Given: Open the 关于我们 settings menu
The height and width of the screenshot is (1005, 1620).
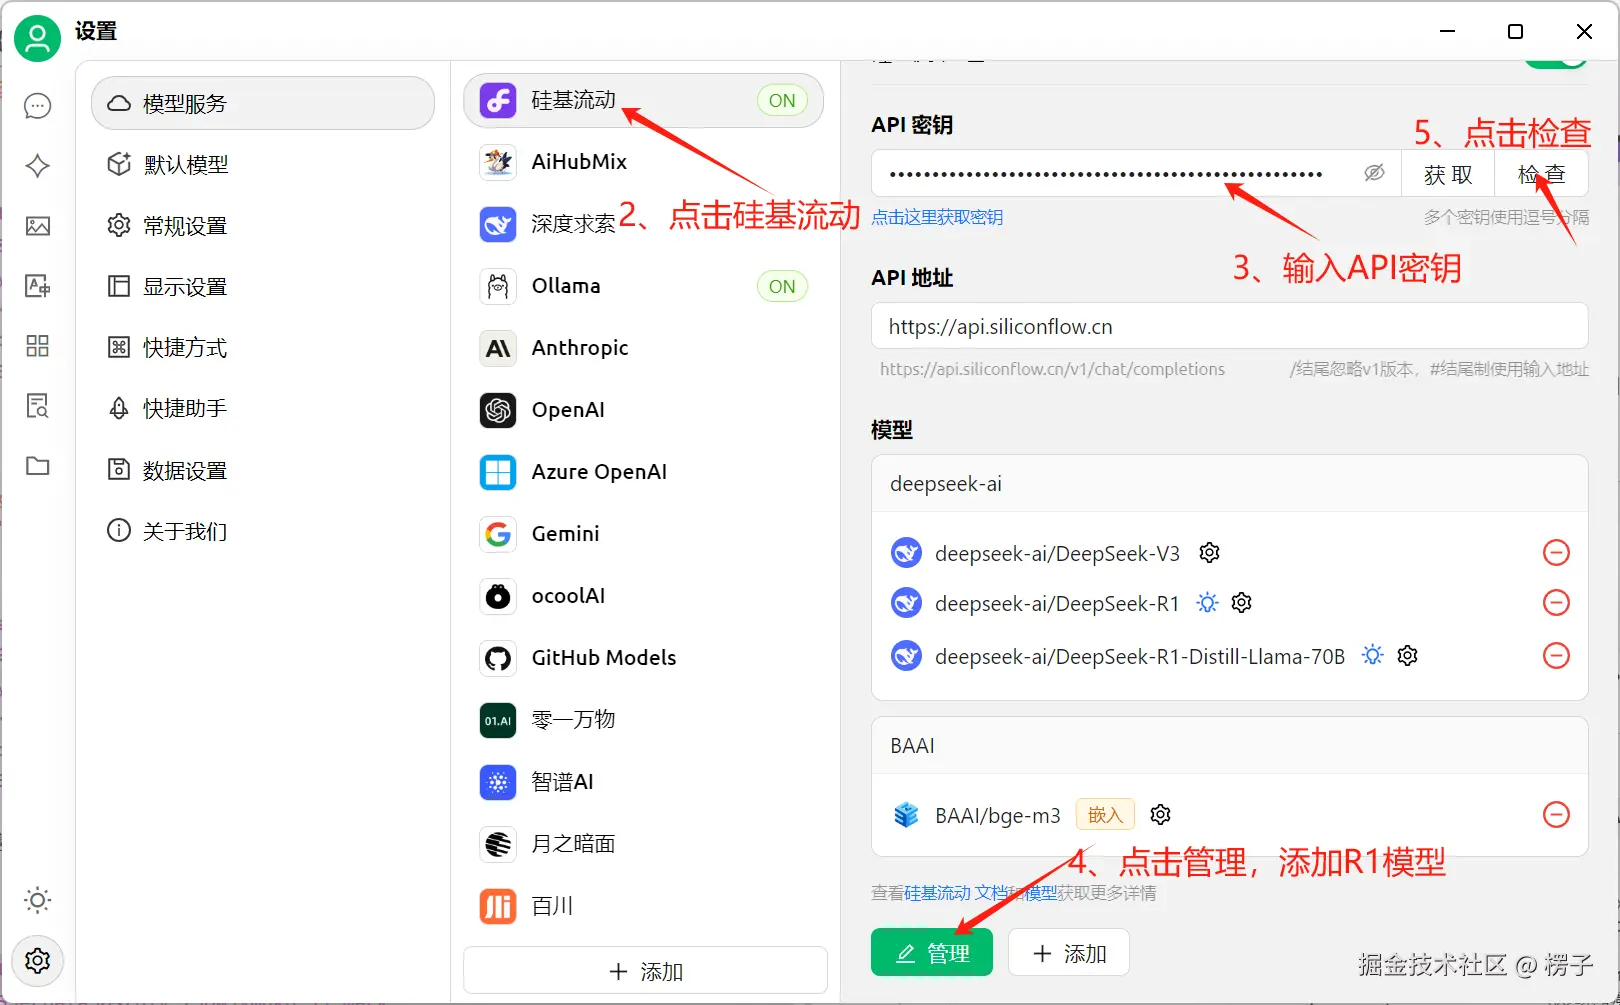Looking at the screenshot, I should (263, 531).
